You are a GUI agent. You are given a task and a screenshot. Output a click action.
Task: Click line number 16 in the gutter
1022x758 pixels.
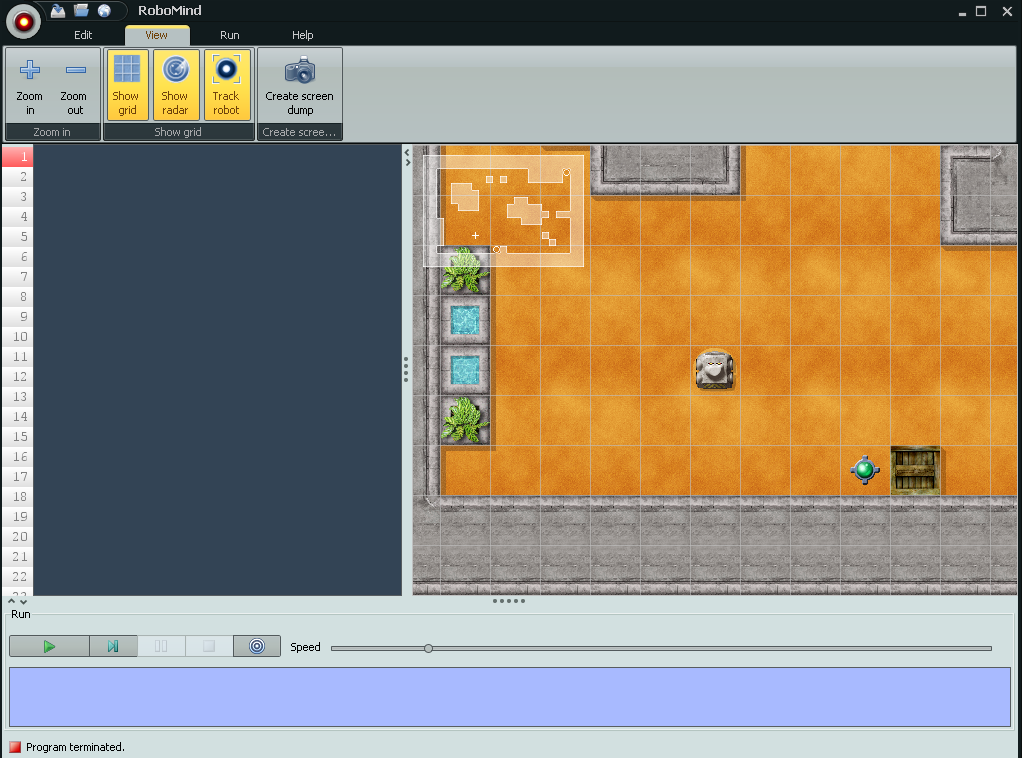18,457
